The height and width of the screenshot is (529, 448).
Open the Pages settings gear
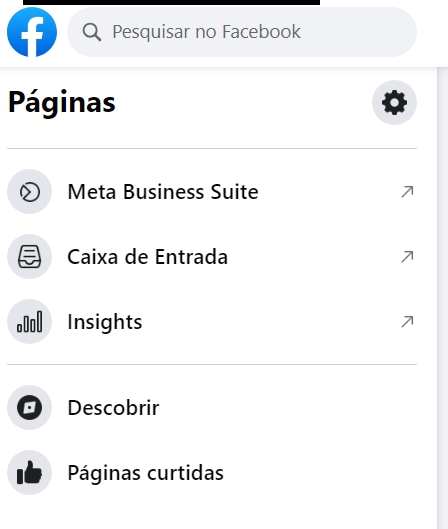click(x=394, y=103)
